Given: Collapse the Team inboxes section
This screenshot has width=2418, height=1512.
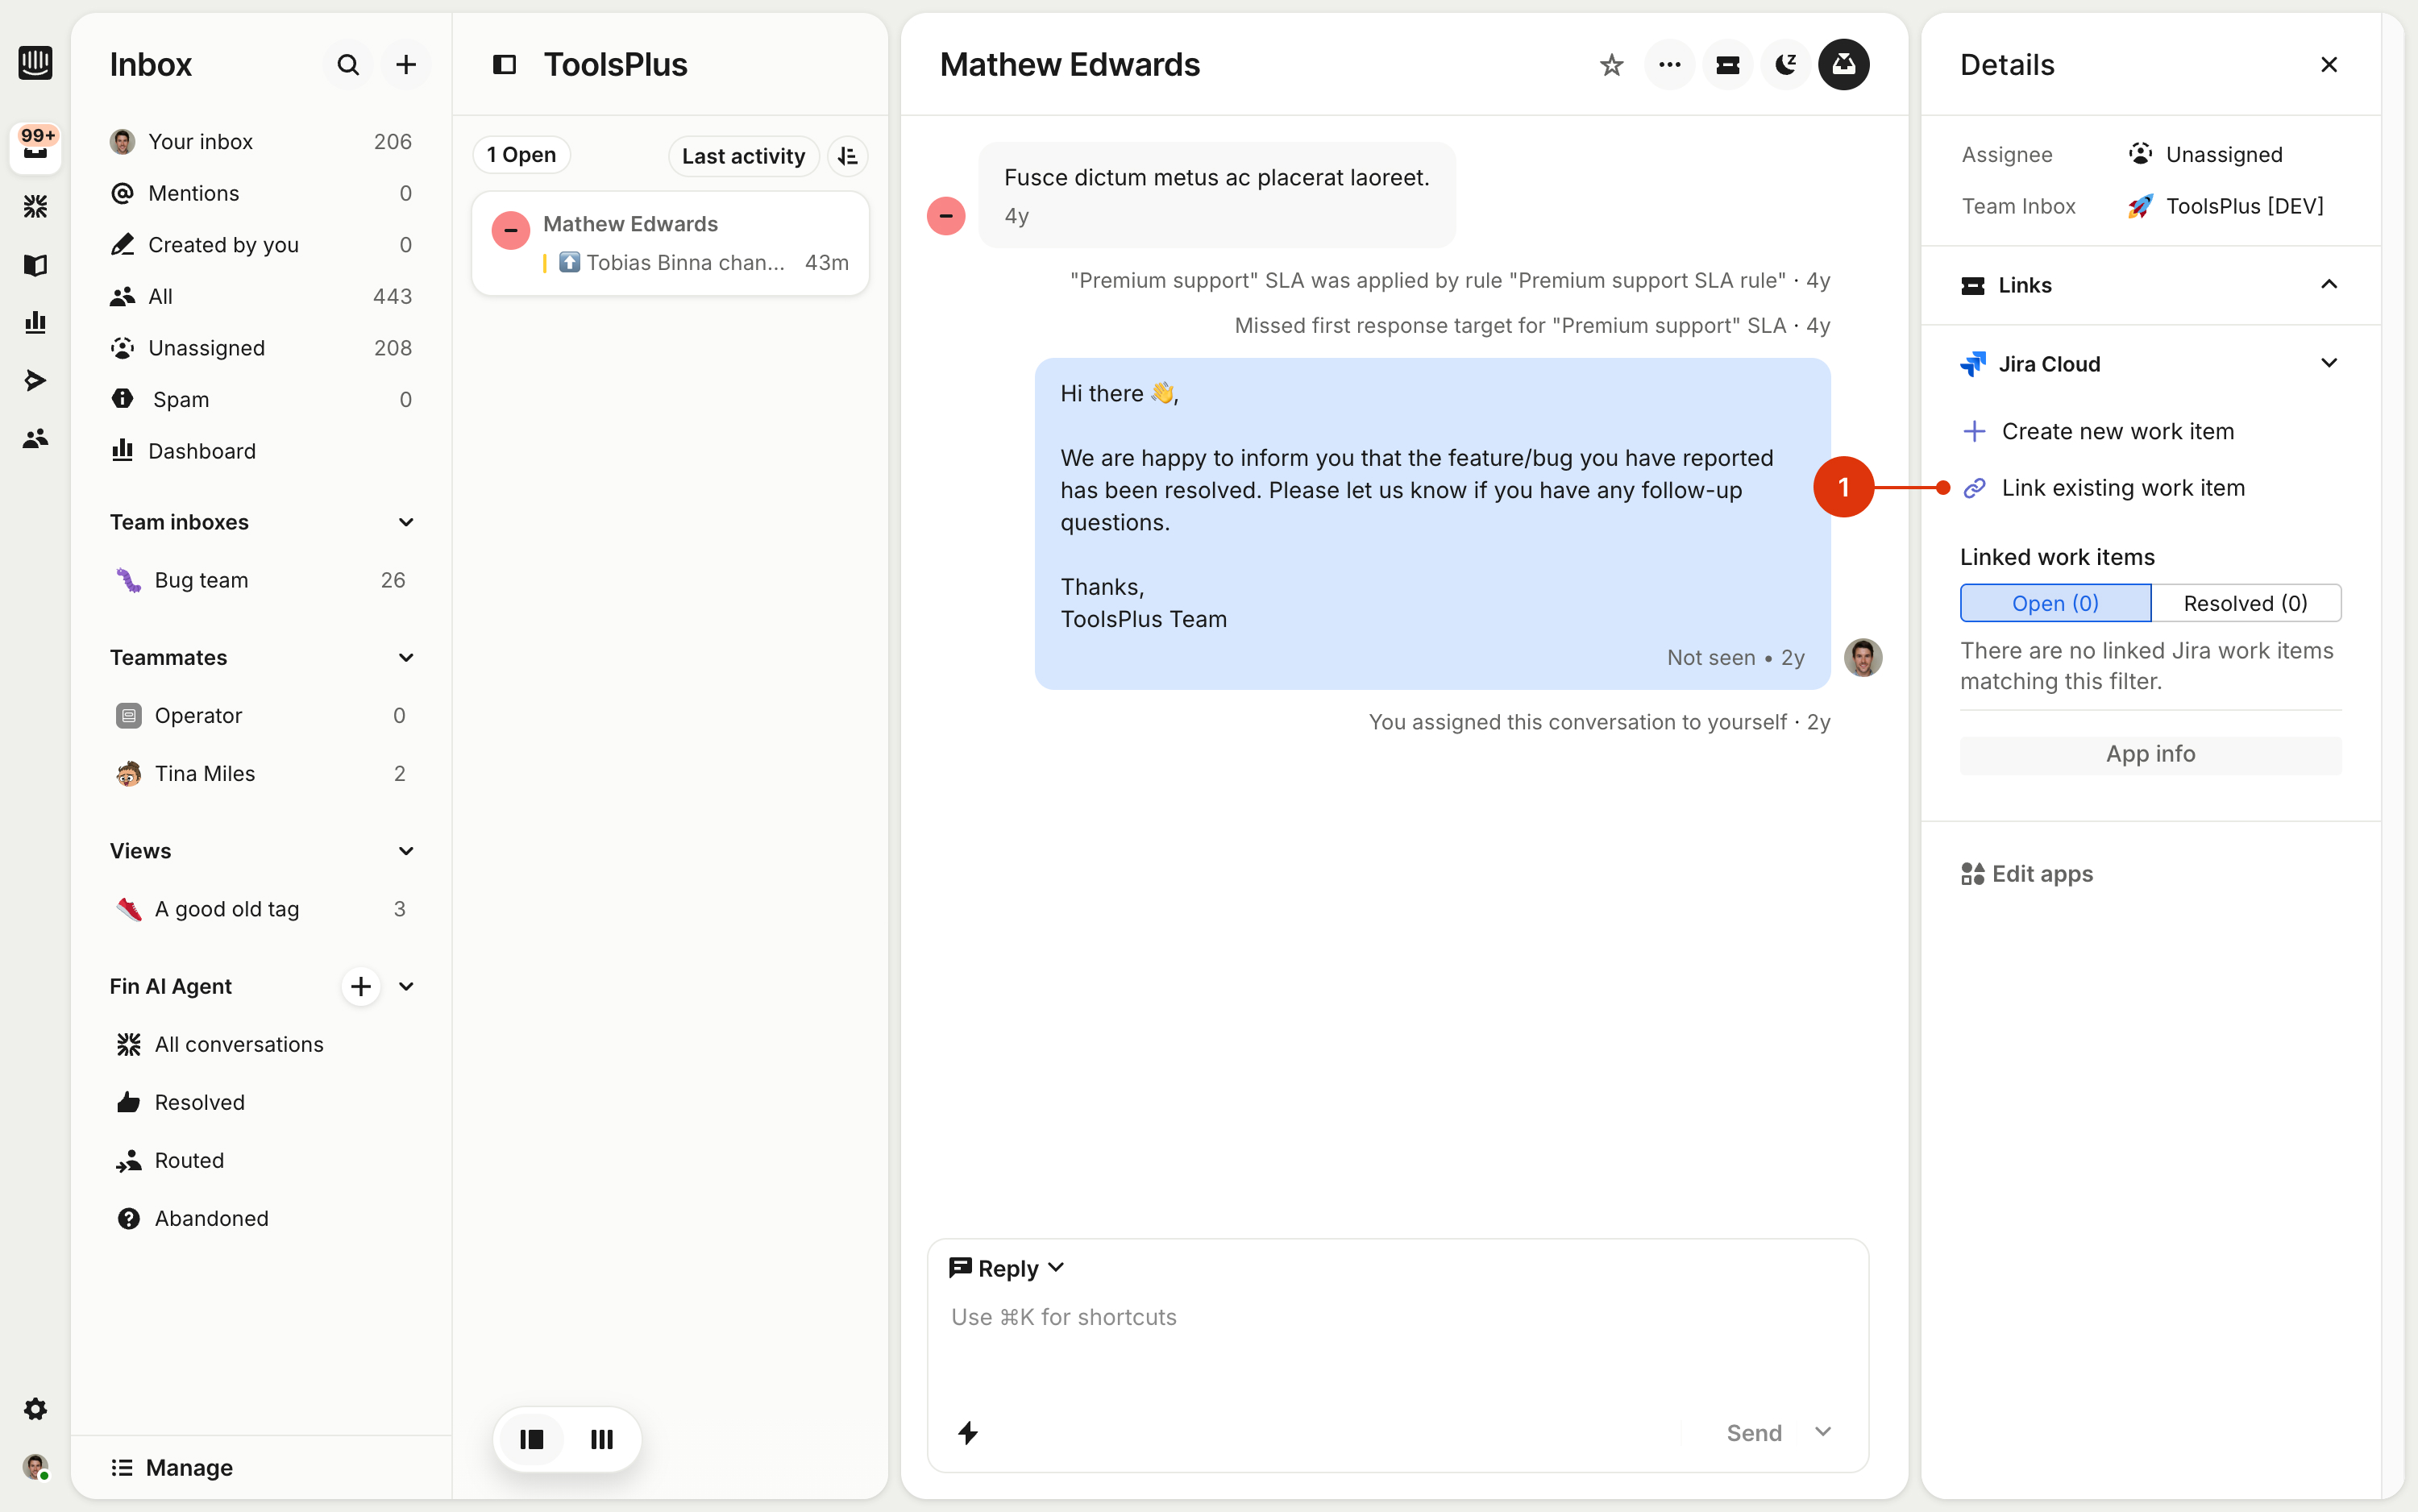Looking at the screenshot, I should [x=406, y=522].
